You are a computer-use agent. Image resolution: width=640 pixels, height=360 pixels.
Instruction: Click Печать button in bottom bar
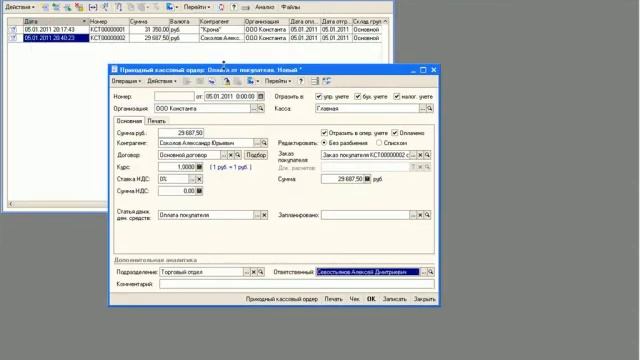[333, 299]
